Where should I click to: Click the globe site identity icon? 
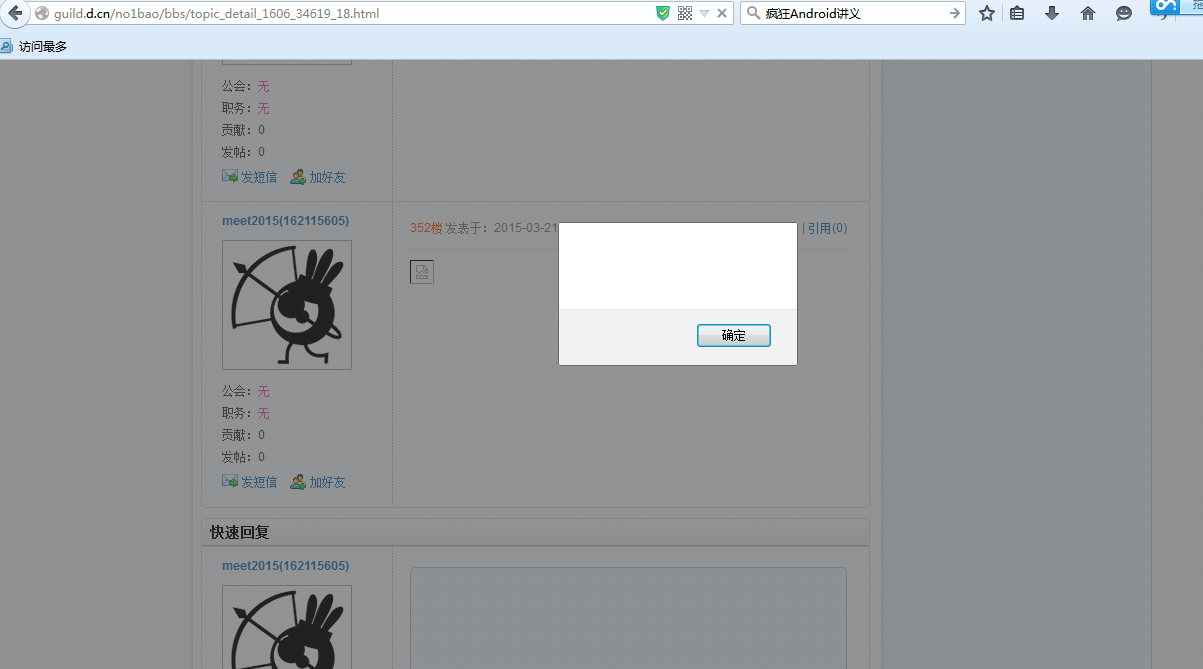tap(42, 14)
